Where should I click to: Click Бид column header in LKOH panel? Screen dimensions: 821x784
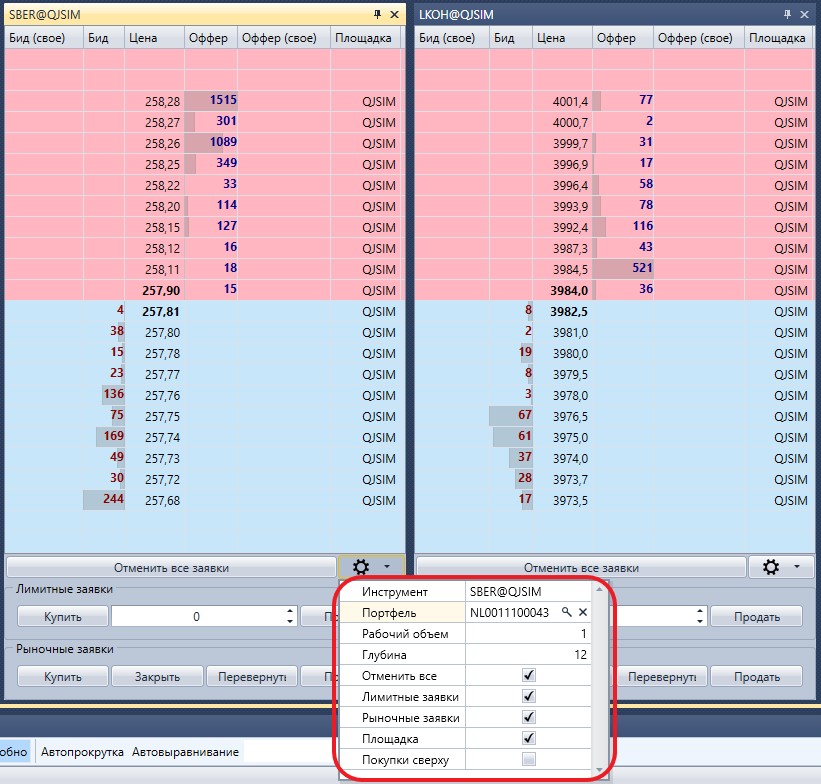511,38
